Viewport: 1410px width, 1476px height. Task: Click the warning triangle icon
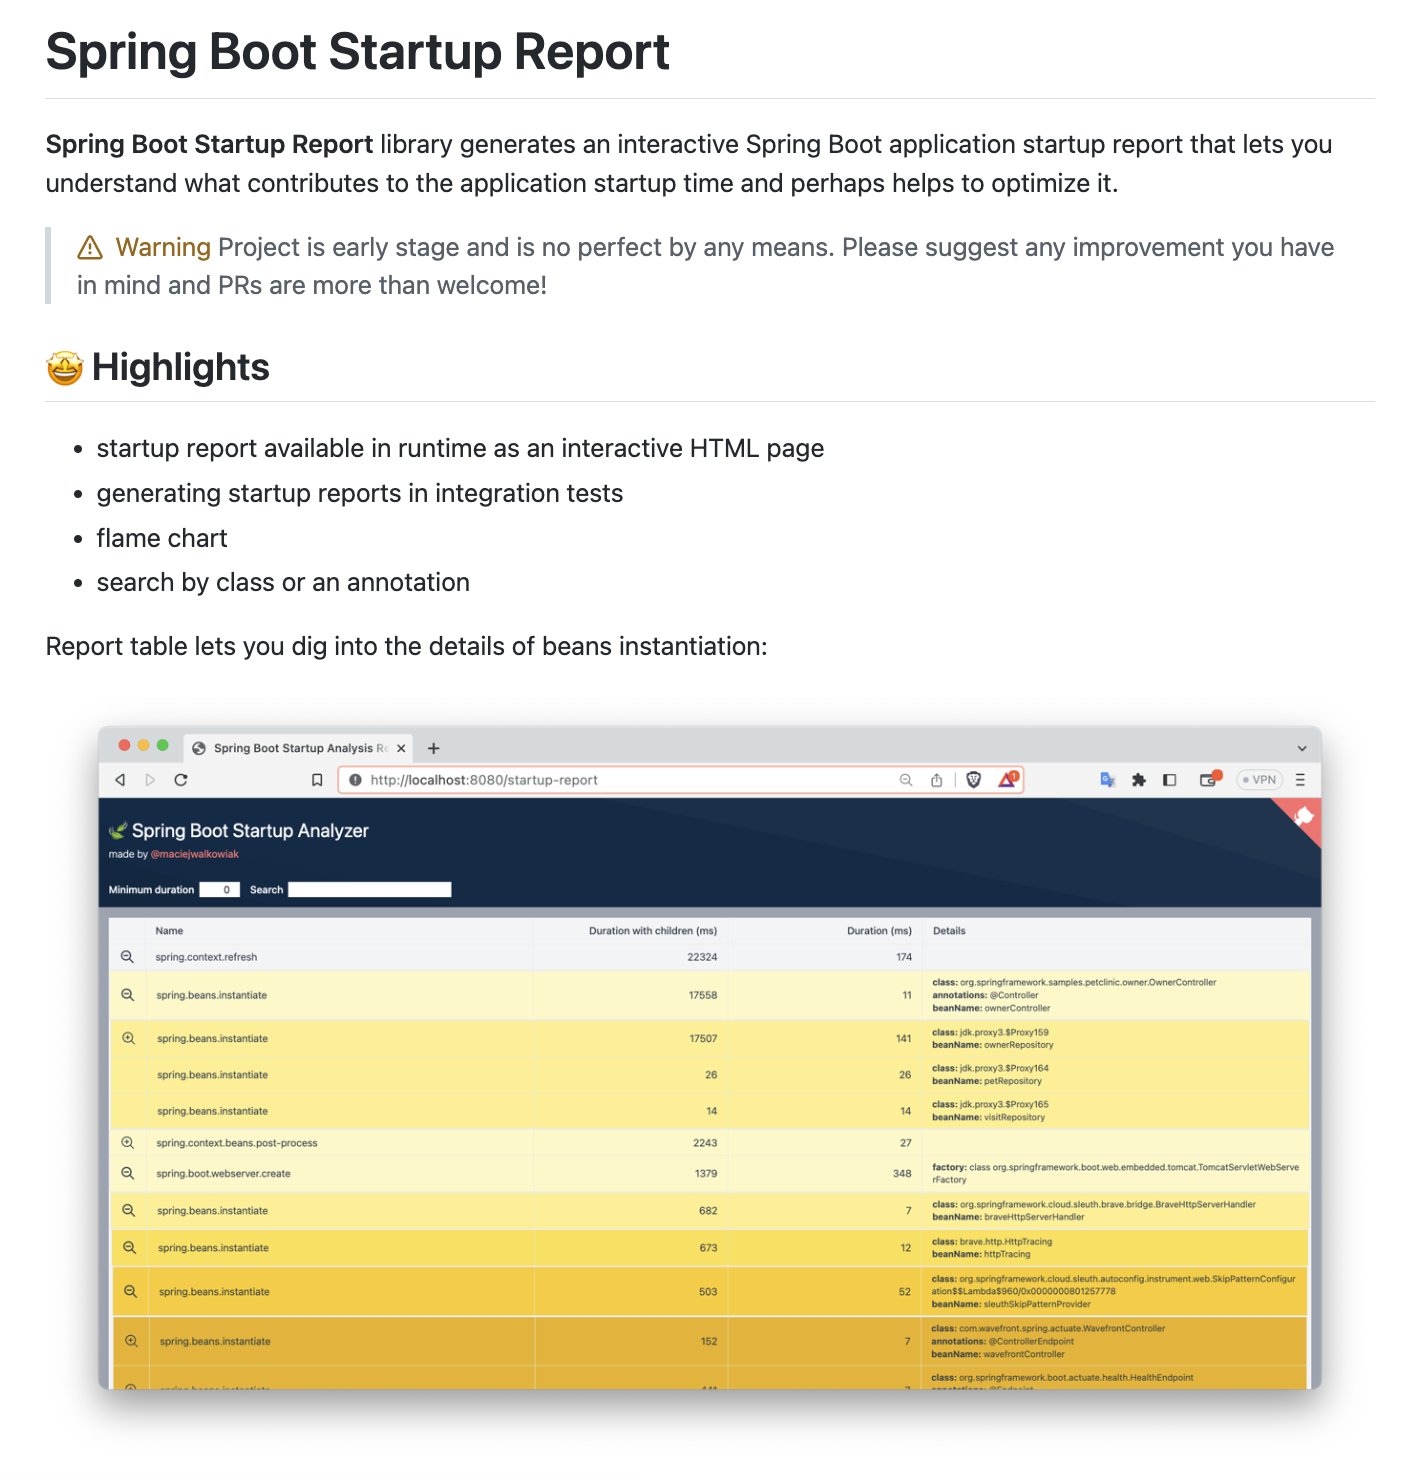(90, 247)
